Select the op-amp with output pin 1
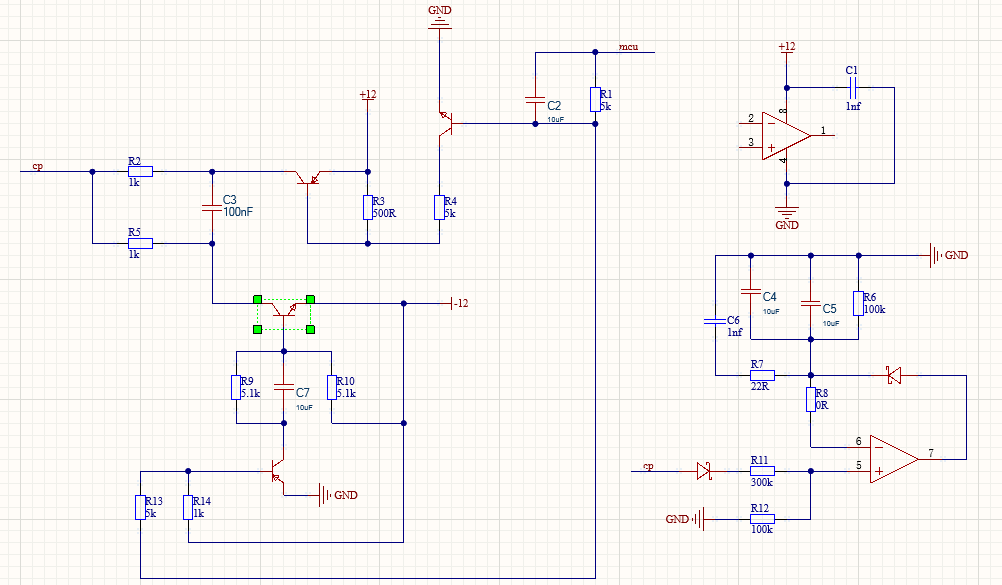 [x=786, y=136]
